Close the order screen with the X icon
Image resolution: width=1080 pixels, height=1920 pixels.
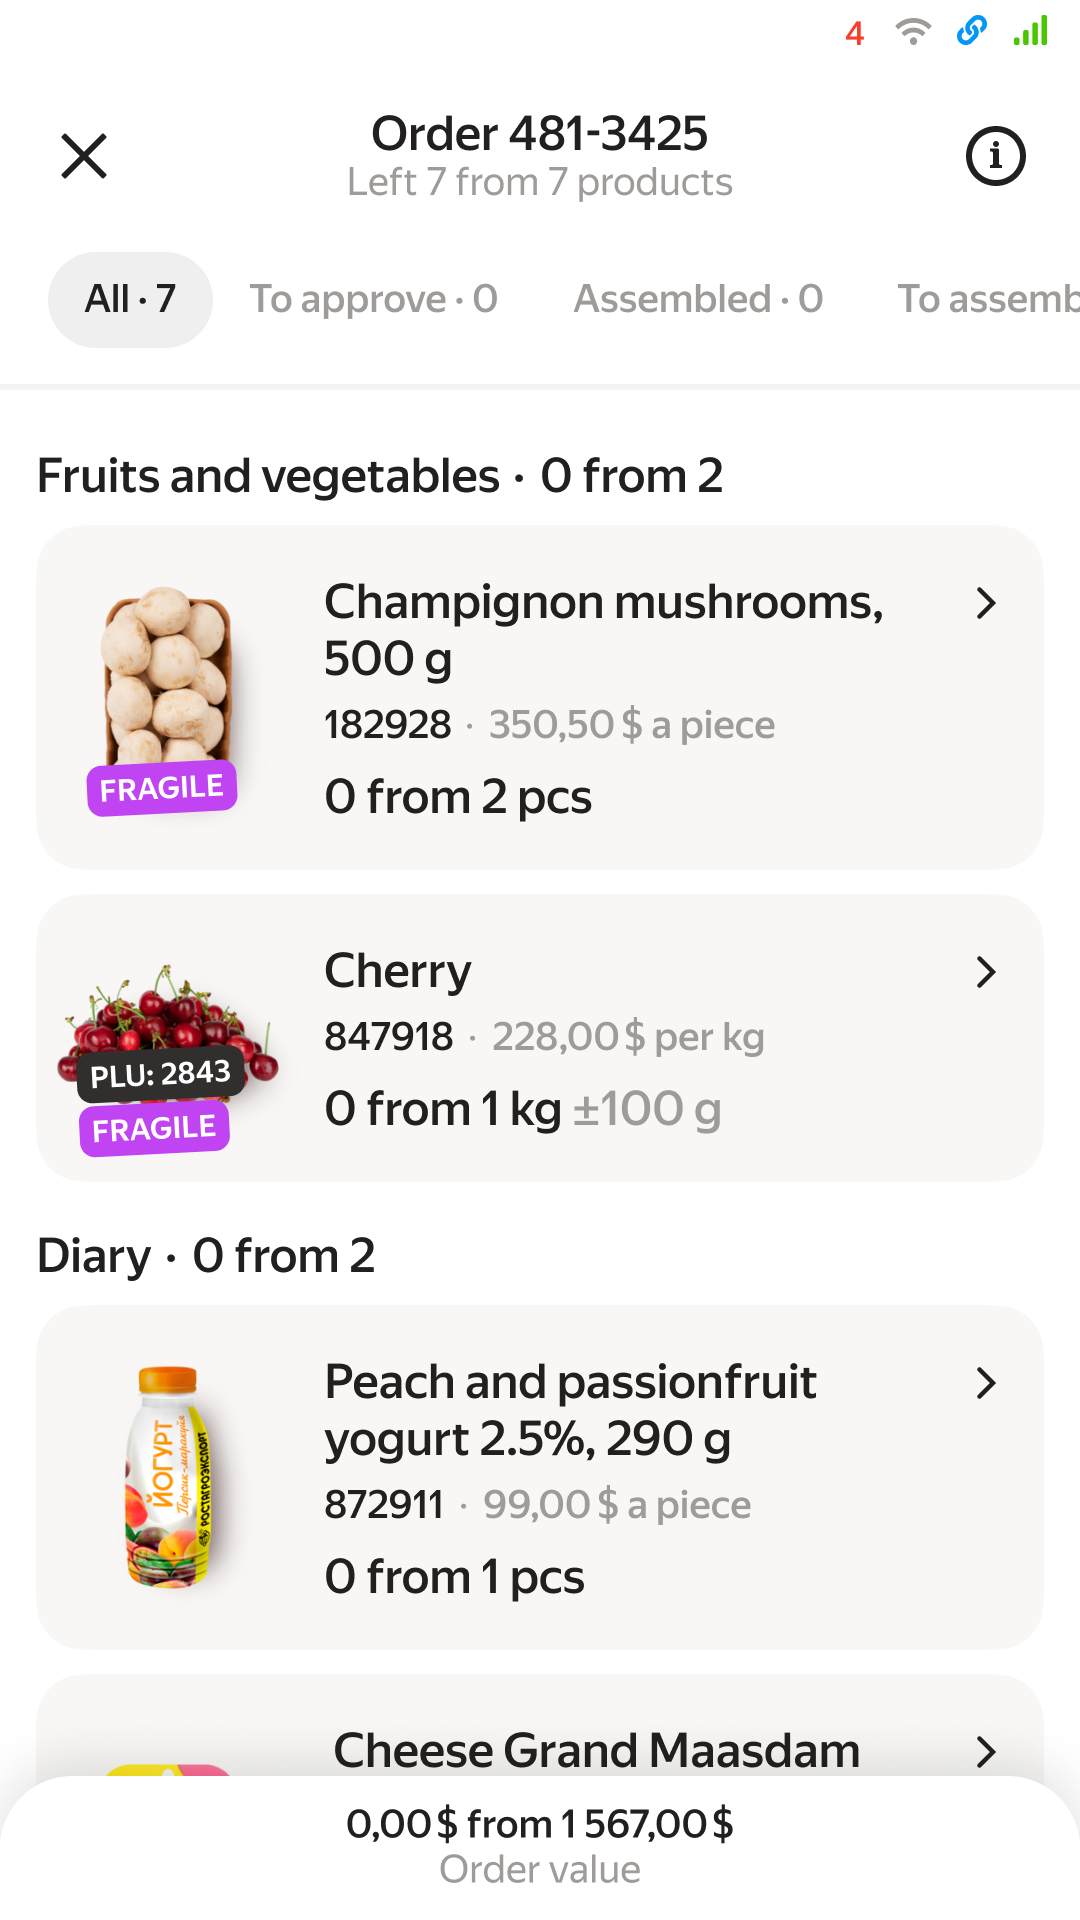(x=84, y=157)
